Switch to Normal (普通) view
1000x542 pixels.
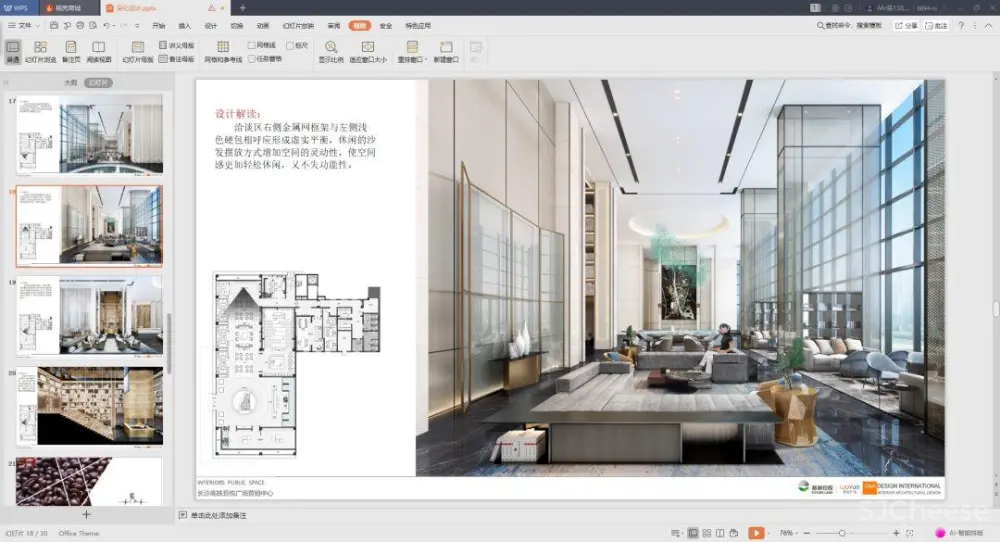pyautogui.click(x=12, y=51)
